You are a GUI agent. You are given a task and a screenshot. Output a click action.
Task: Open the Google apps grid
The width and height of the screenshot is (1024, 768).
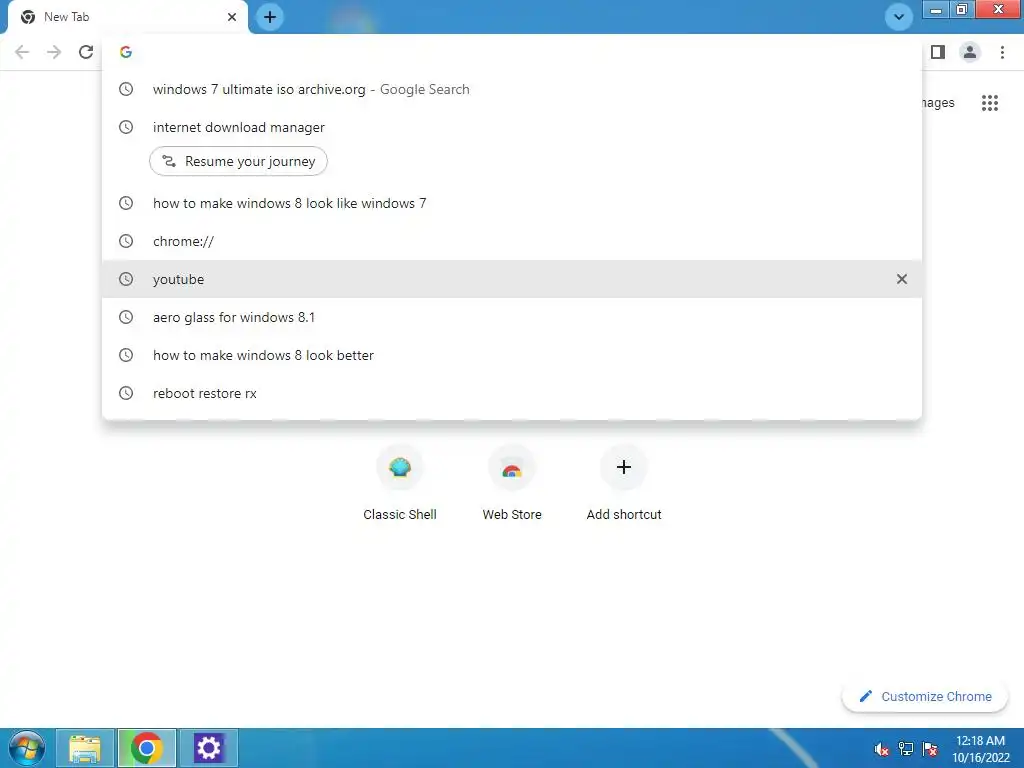point(990,103)
